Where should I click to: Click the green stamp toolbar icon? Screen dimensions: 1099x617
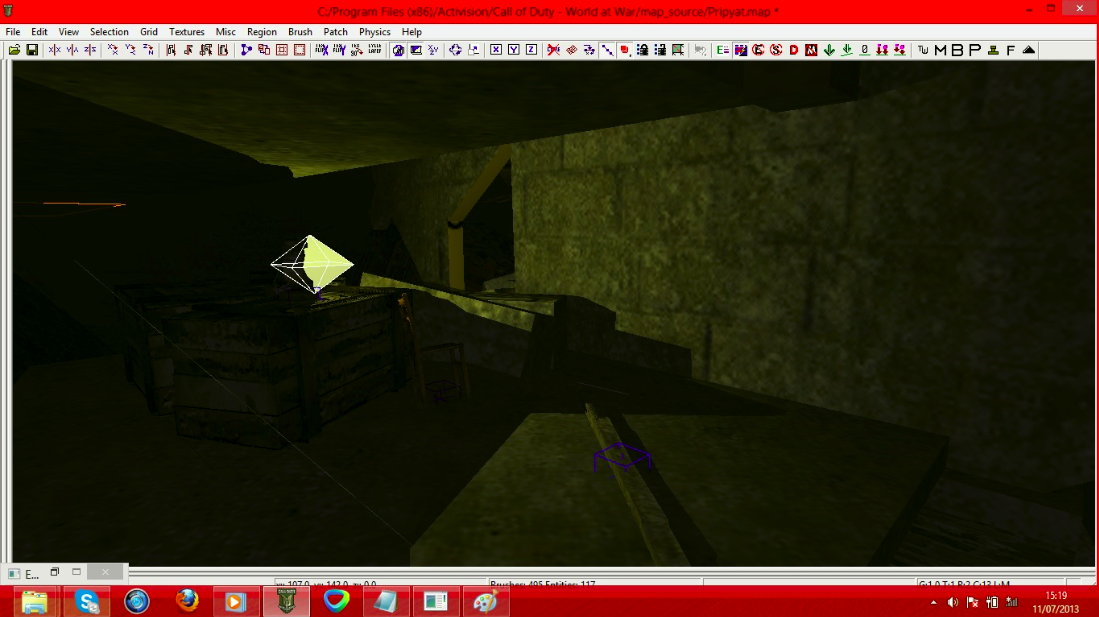pos(993,50)
